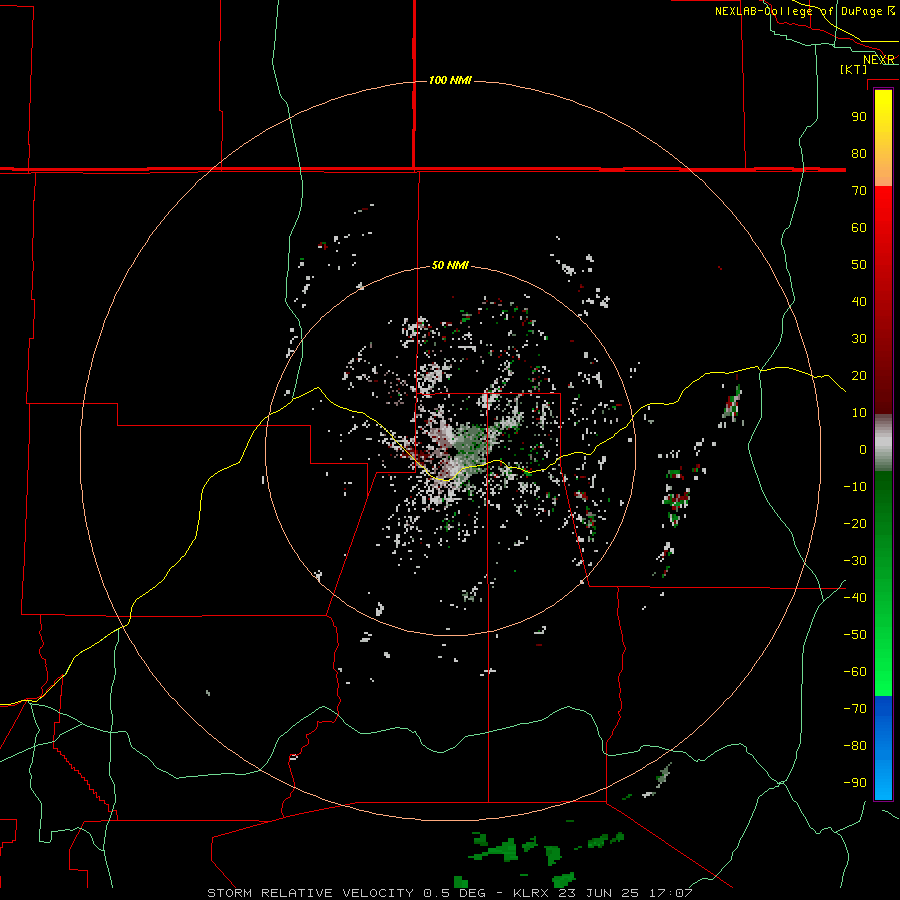Click the NEXR label above the scale
The height and width of the screenshot is (900, 900).
coord(878,60)
